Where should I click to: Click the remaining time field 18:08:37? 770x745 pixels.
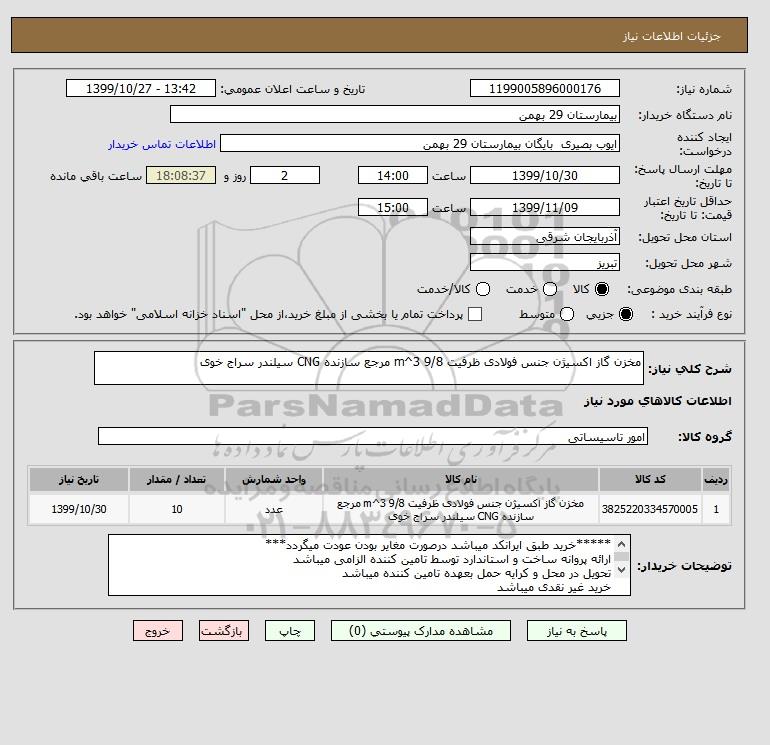pyautogui.click(x=181, y=175)
